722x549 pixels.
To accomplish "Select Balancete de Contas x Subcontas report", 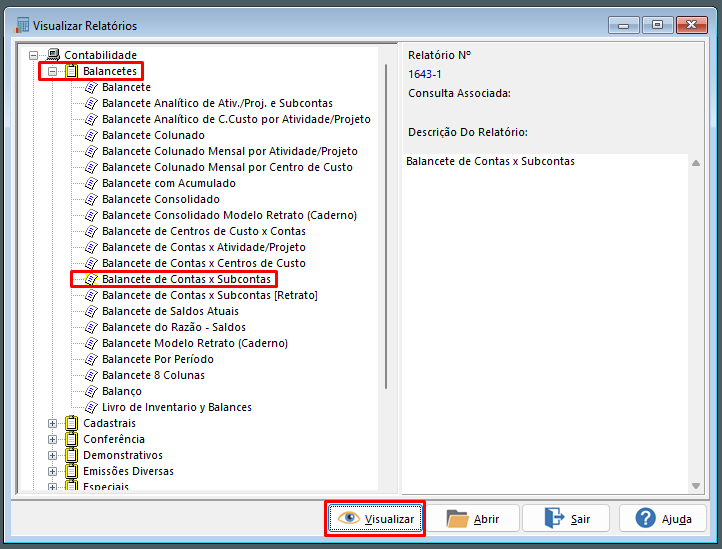I will point(186,279).
